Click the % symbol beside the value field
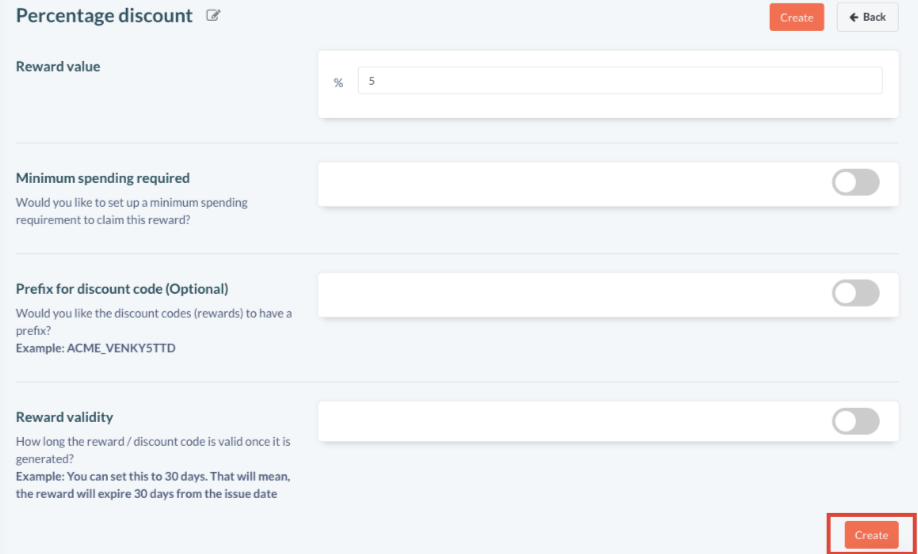Image resolution: width=918 pixels, height=554 pixels. click(338, 83)
